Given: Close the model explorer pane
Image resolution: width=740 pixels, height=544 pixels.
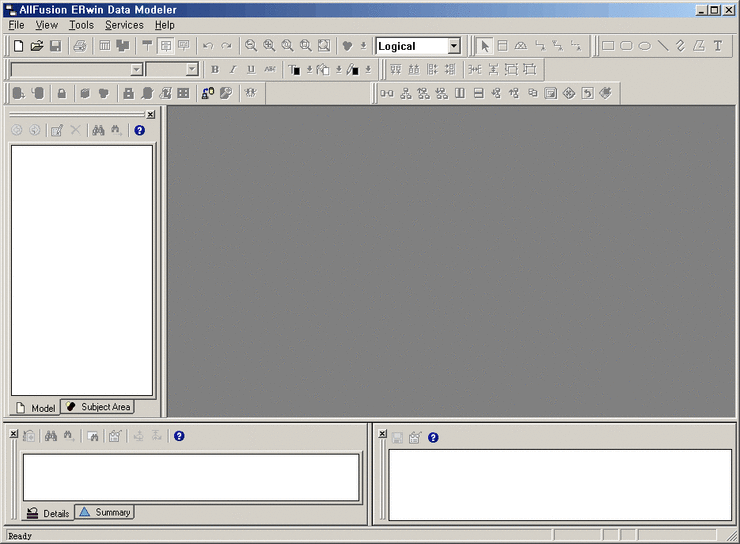Looking at the screenshot, I should [x=150, y=114].
